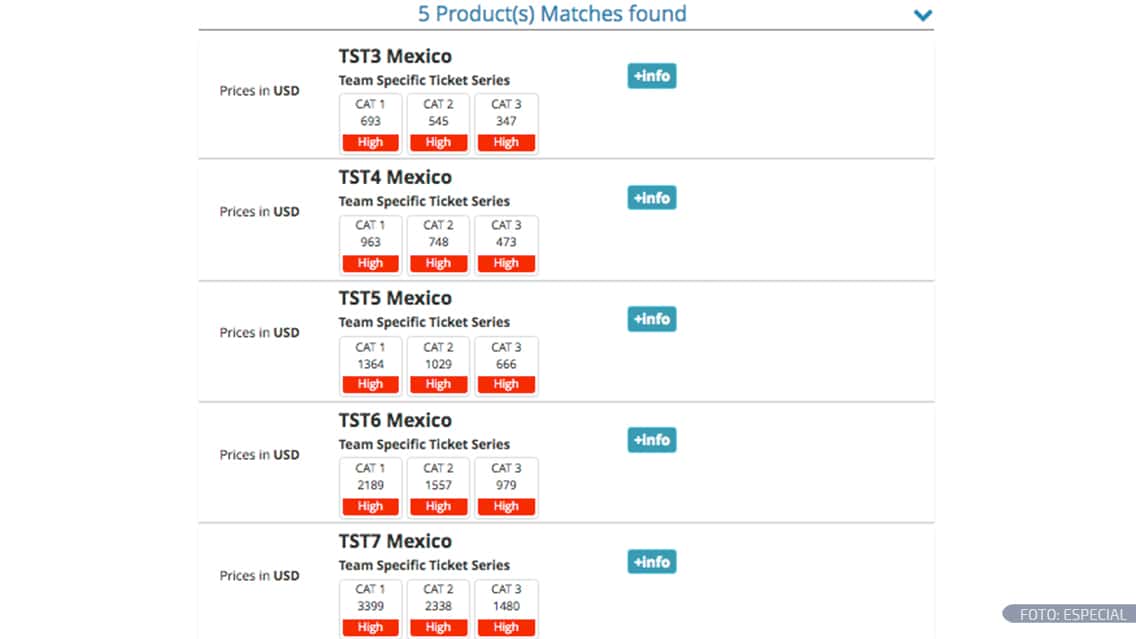Select TST4 Mexico CAT 2 at 748

[438, 245]
